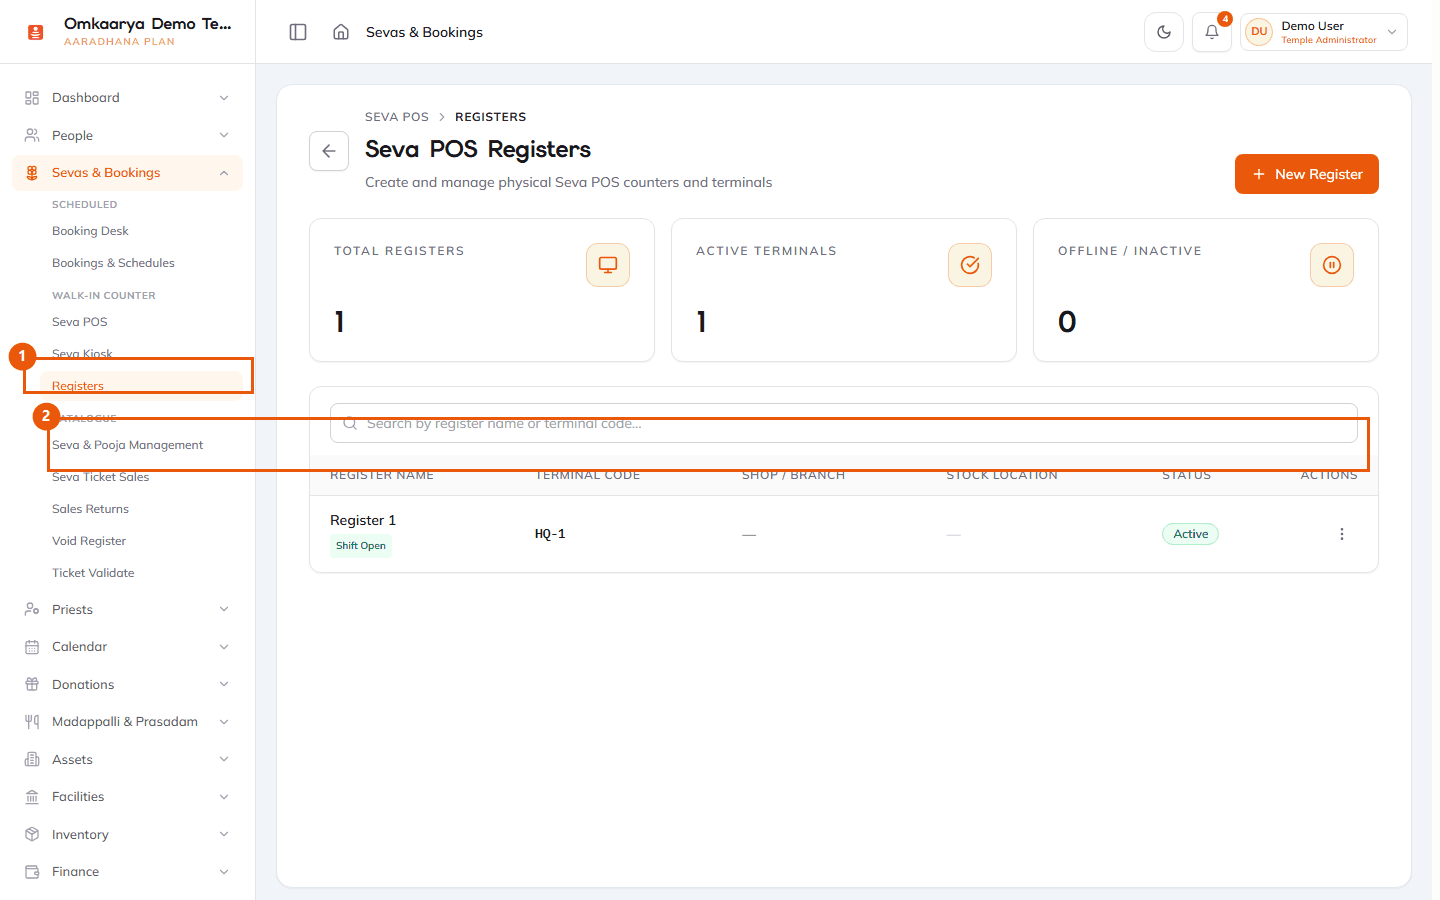1440x900 pixels.
Task: Open notifications bell
Action: (x=1212, y=32)
